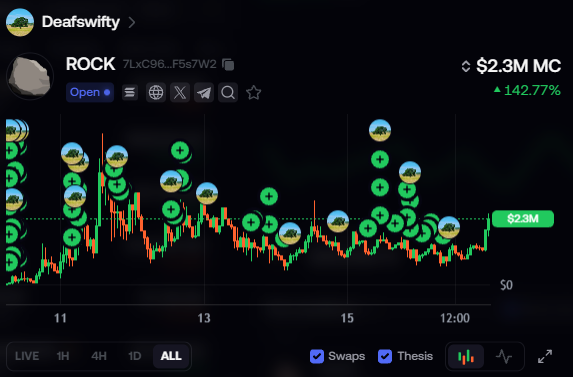Select the 4H timeframe
Viewport: 573px width, 377px height.
(x=99, y=356)
